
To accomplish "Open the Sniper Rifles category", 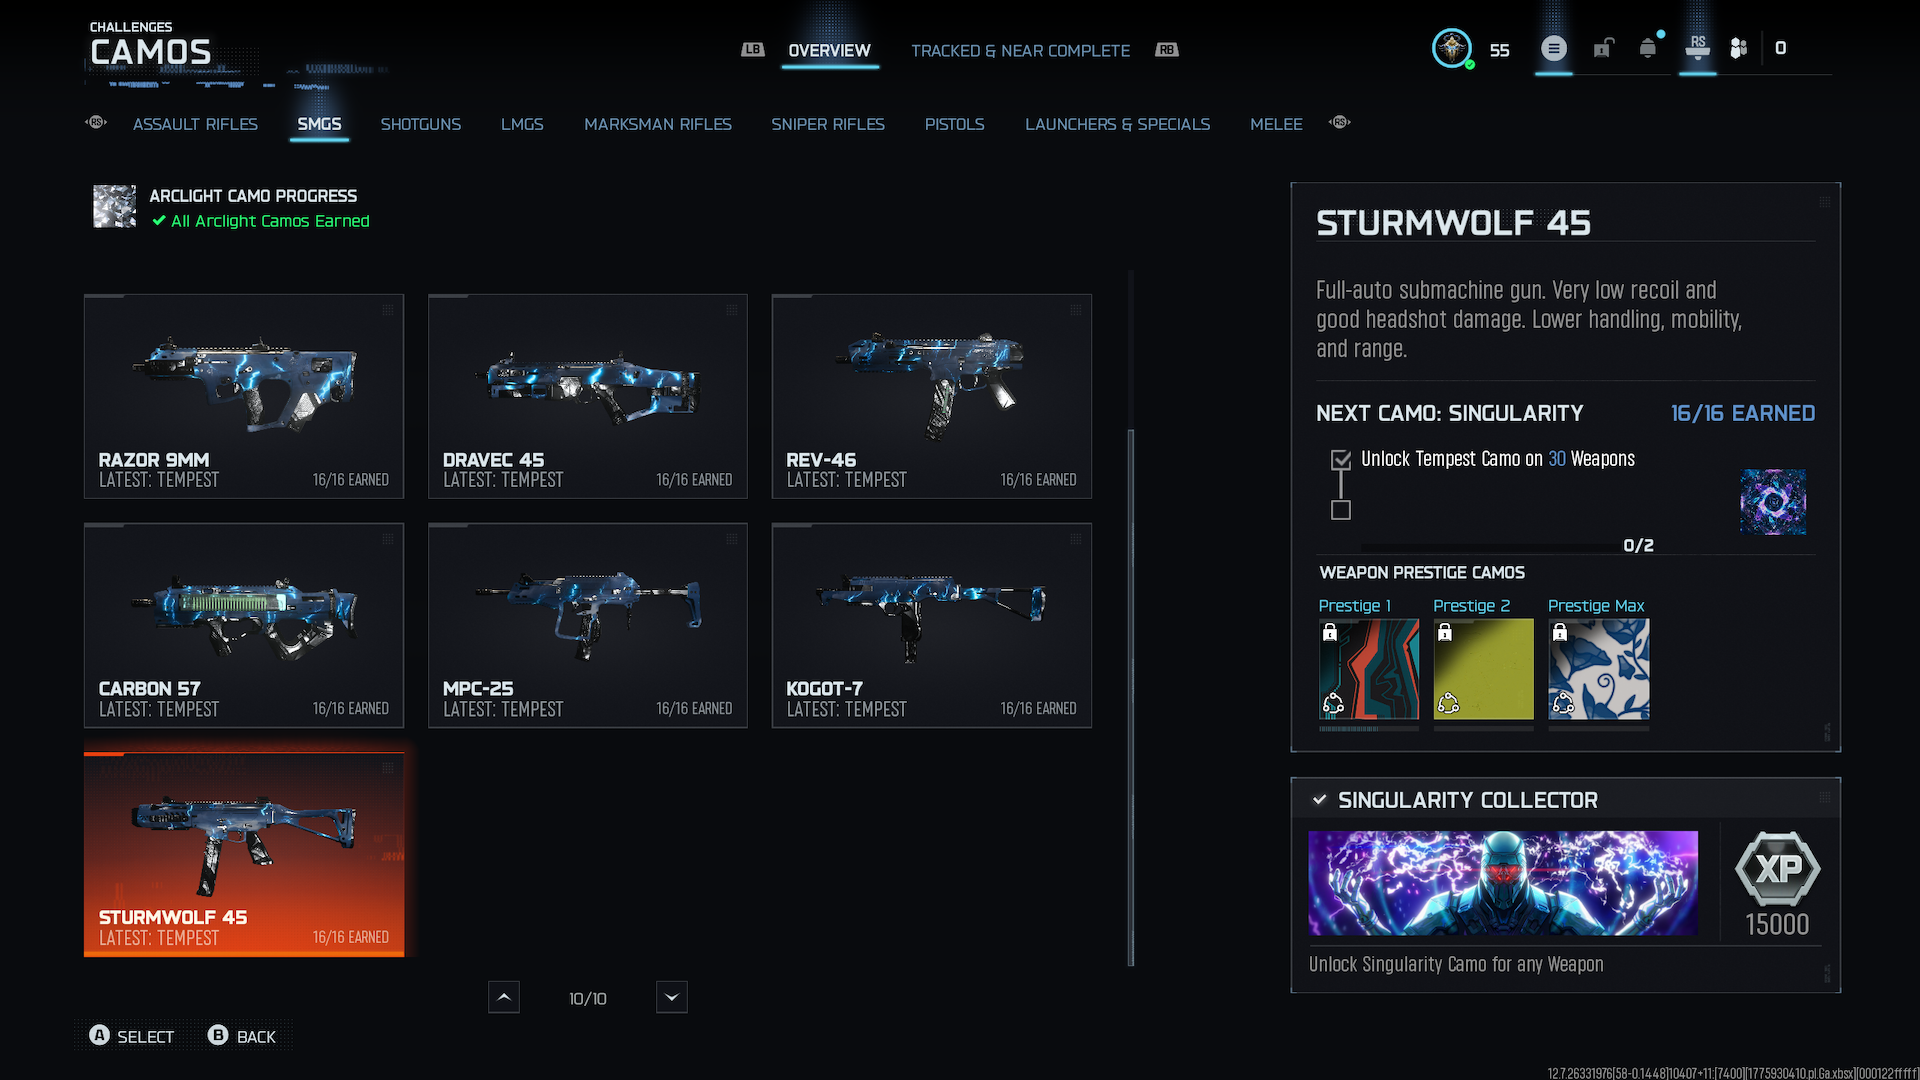I will (828, 124).
